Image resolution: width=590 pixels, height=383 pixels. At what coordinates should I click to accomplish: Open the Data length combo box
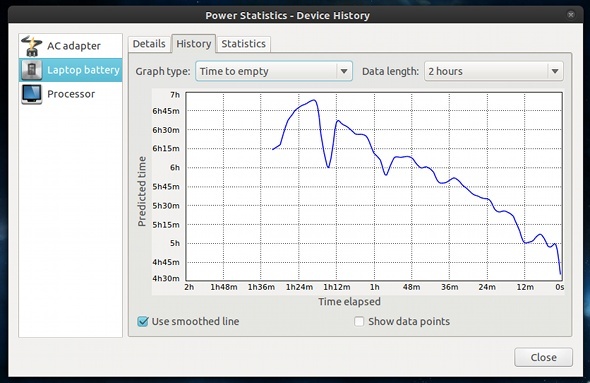[494, 71]
